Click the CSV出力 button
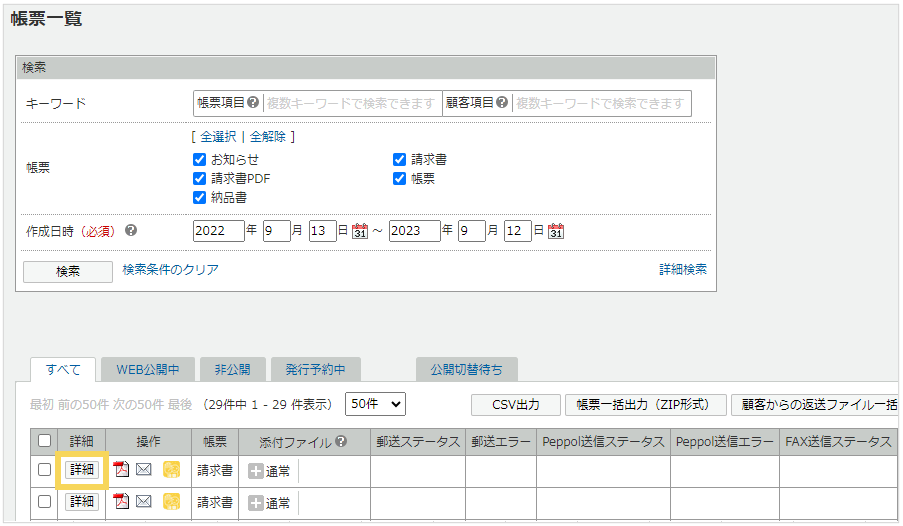The height and width of the screenshot is (526, 903). click(x=515, y=404)
